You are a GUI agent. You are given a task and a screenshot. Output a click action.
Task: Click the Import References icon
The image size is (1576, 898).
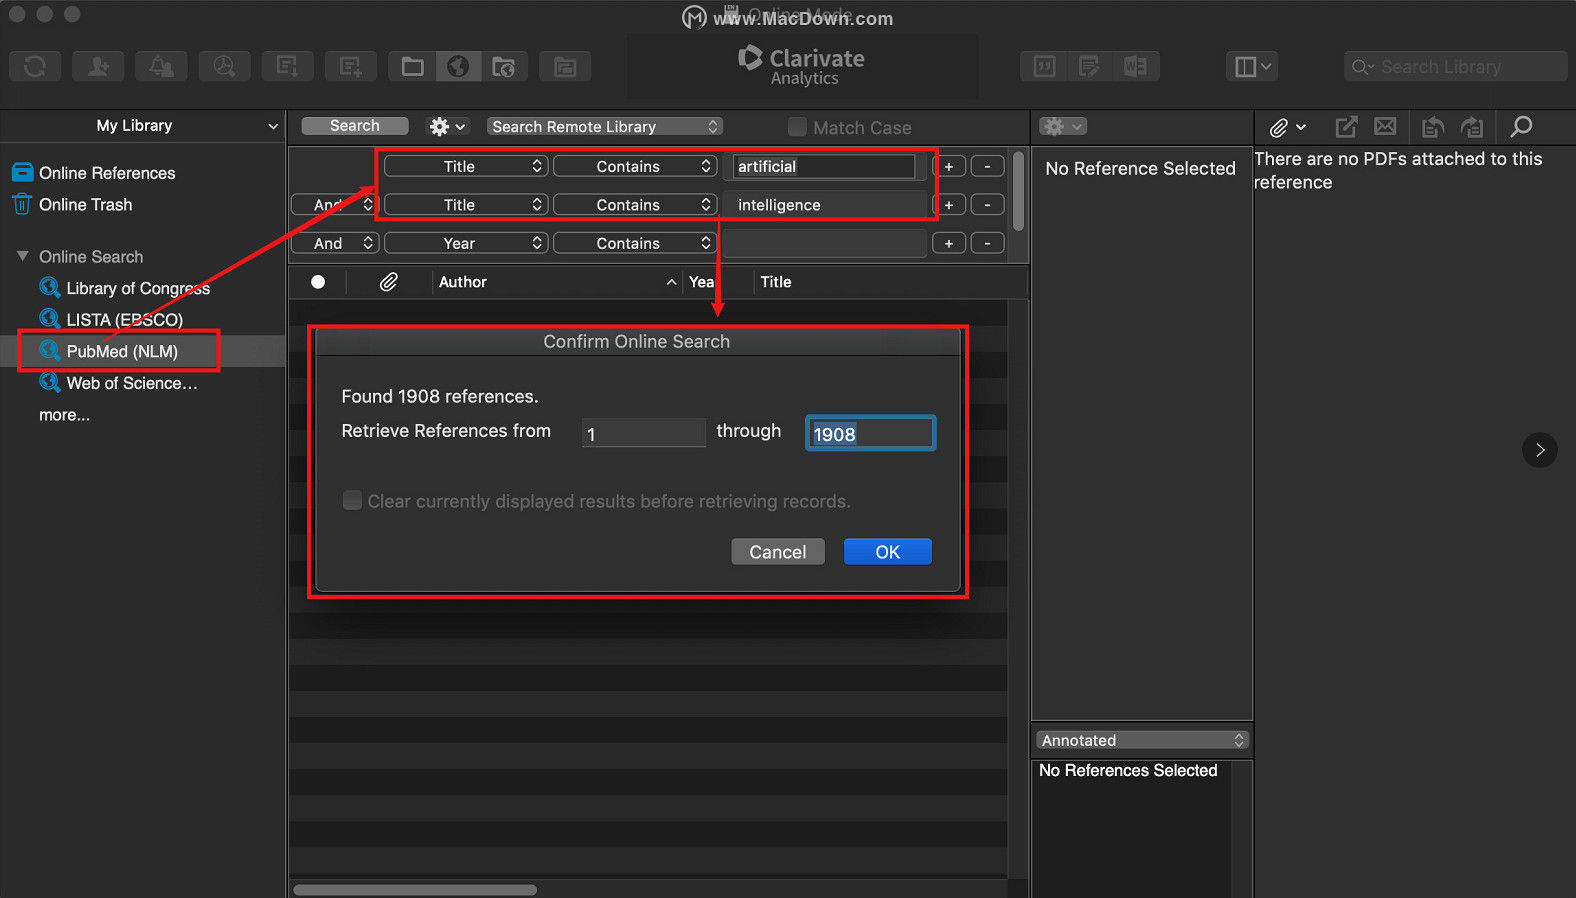click(287, 66)
